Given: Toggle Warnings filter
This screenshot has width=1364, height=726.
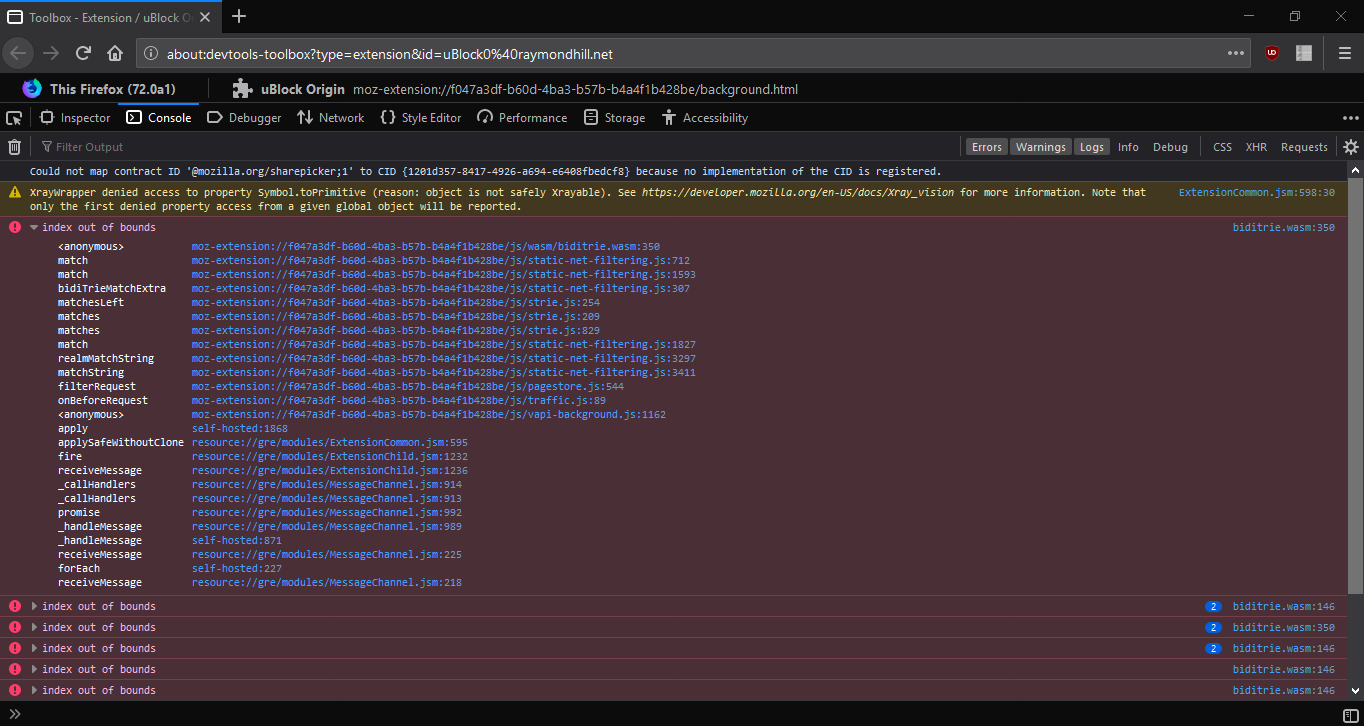Looking at the screenshot, I should pos(1040,147).
